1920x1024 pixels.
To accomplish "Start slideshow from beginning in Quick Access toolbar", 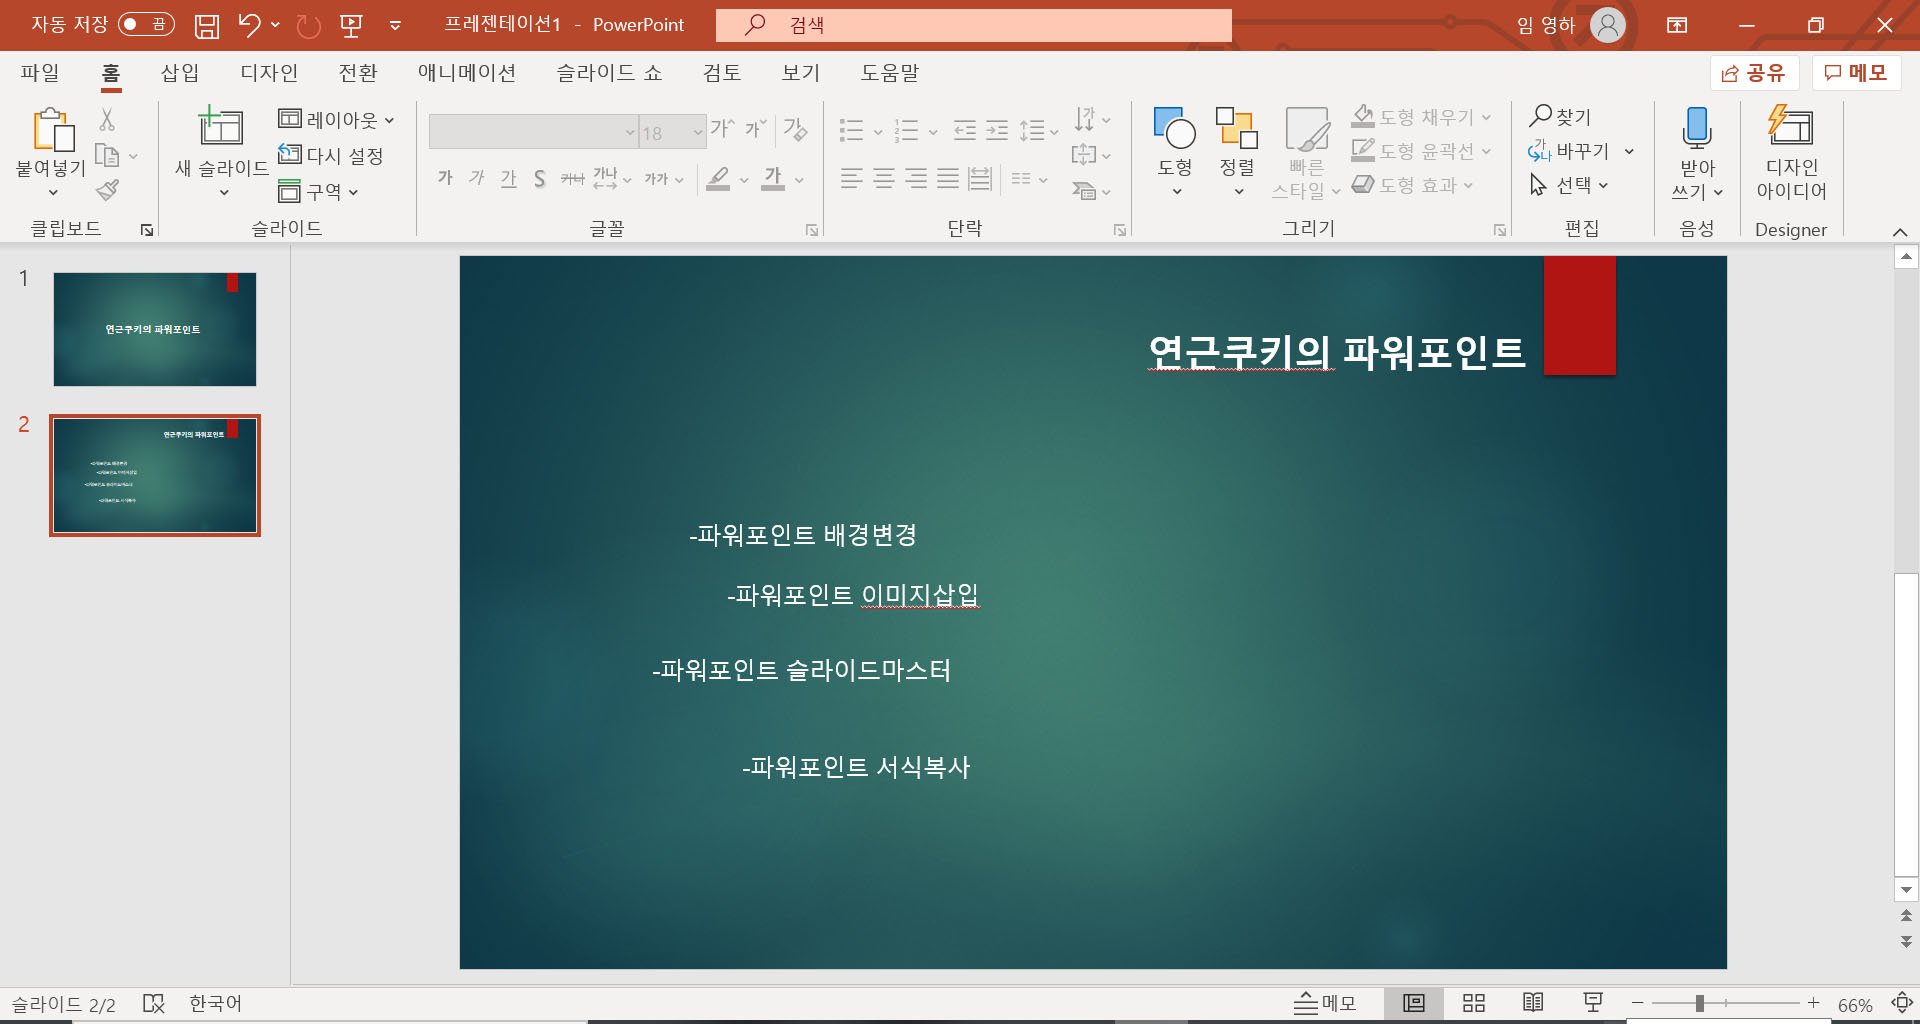I will tap(351, 25).
